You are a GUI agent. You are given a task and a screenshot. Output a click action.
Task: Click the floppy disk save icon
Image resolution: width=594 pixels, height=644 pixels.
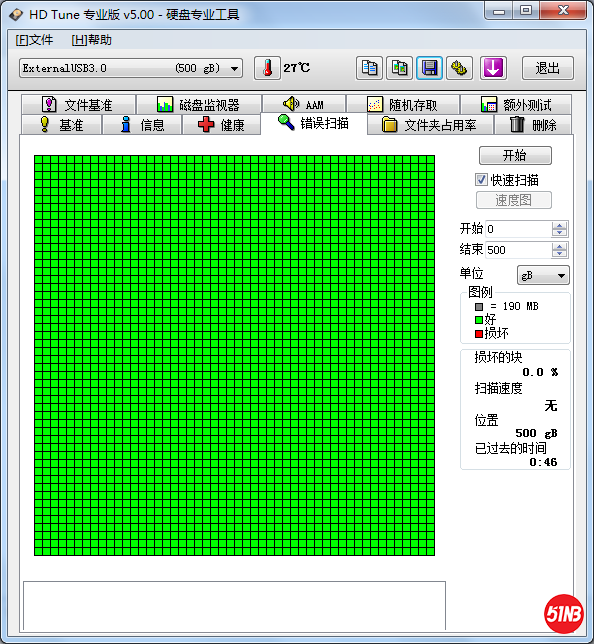[x=429, y=68]
